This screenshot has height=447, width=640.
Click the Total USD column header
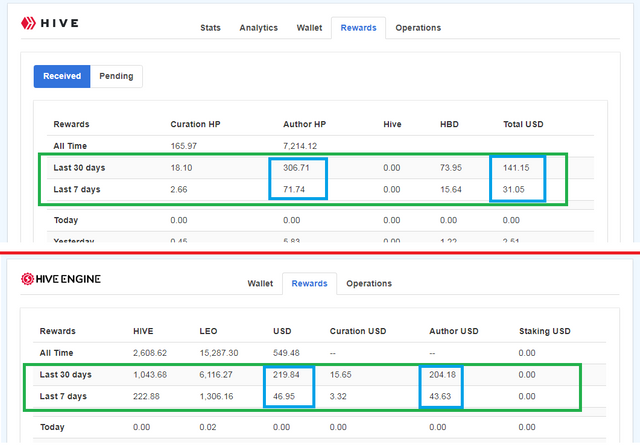click(x=523, y=124)
